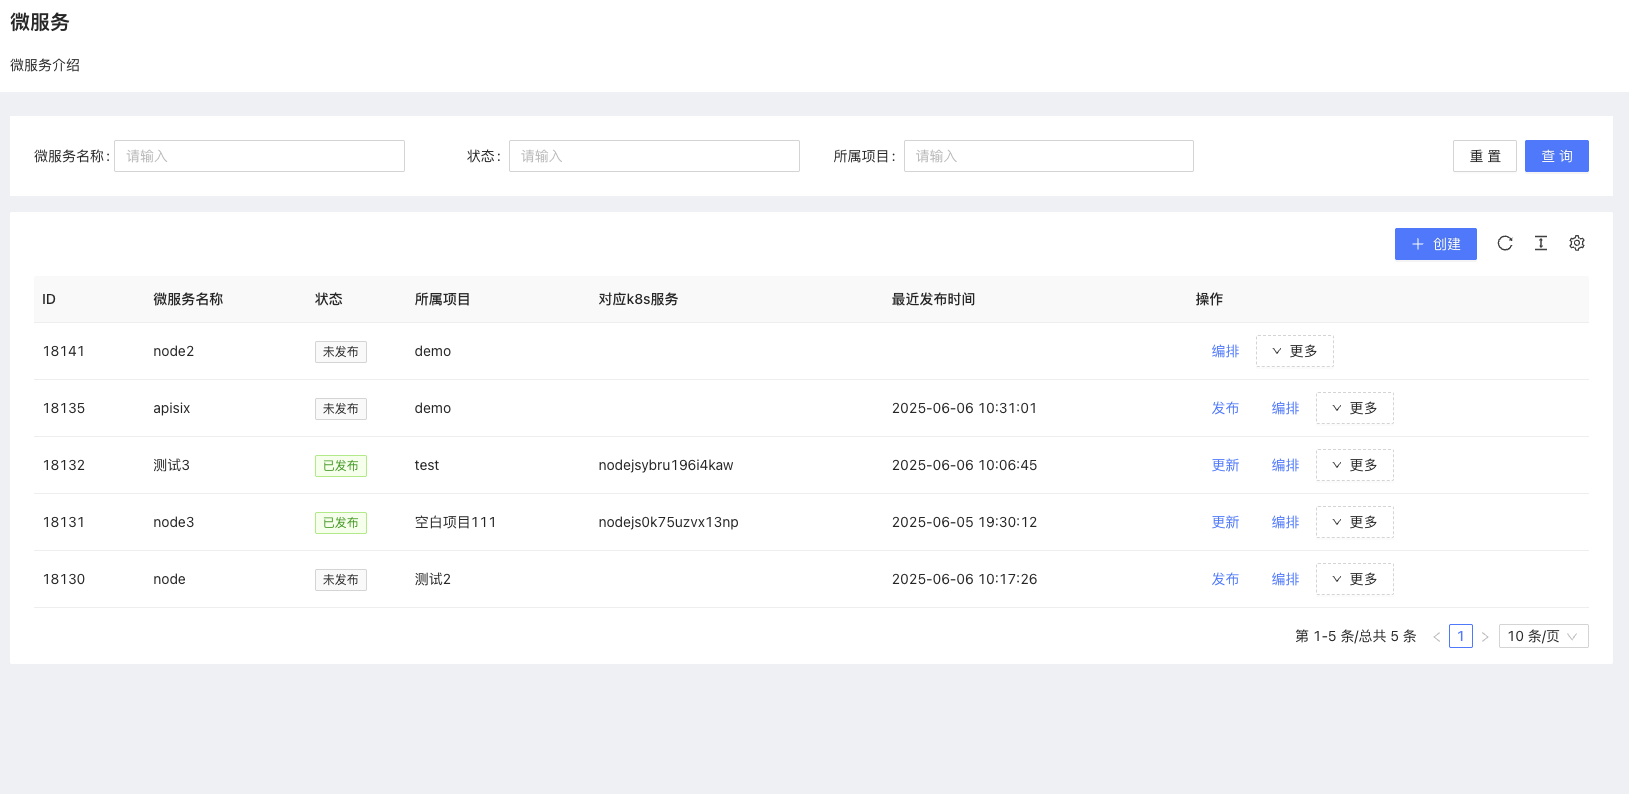
Task: Click ID cell 18130
Action: click(64, 579)
